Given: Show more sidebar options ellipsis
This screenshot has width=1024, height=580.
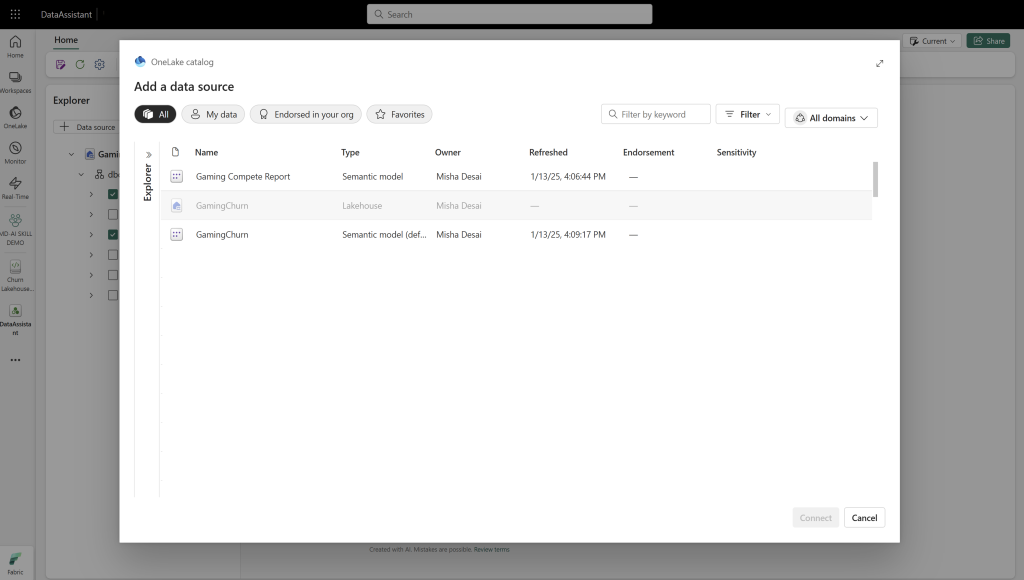Looking at the screenshot, I should (x=15, y=360).
